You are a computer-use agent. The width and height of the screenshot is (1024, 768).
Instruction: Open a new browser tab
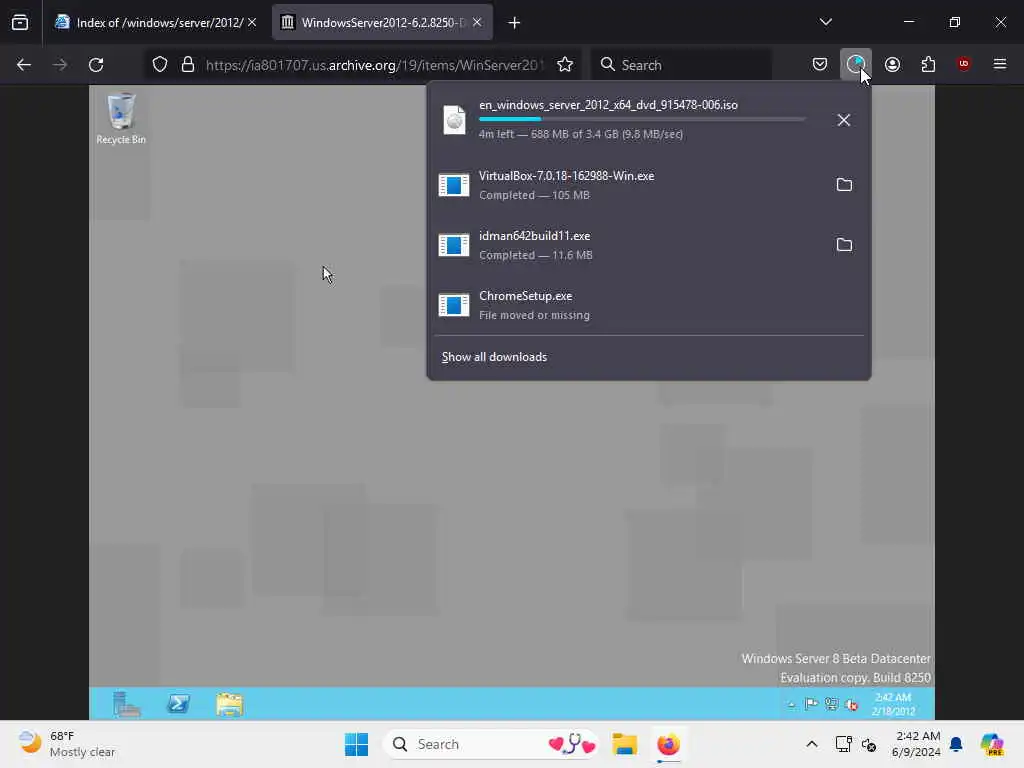coord(514,23)
